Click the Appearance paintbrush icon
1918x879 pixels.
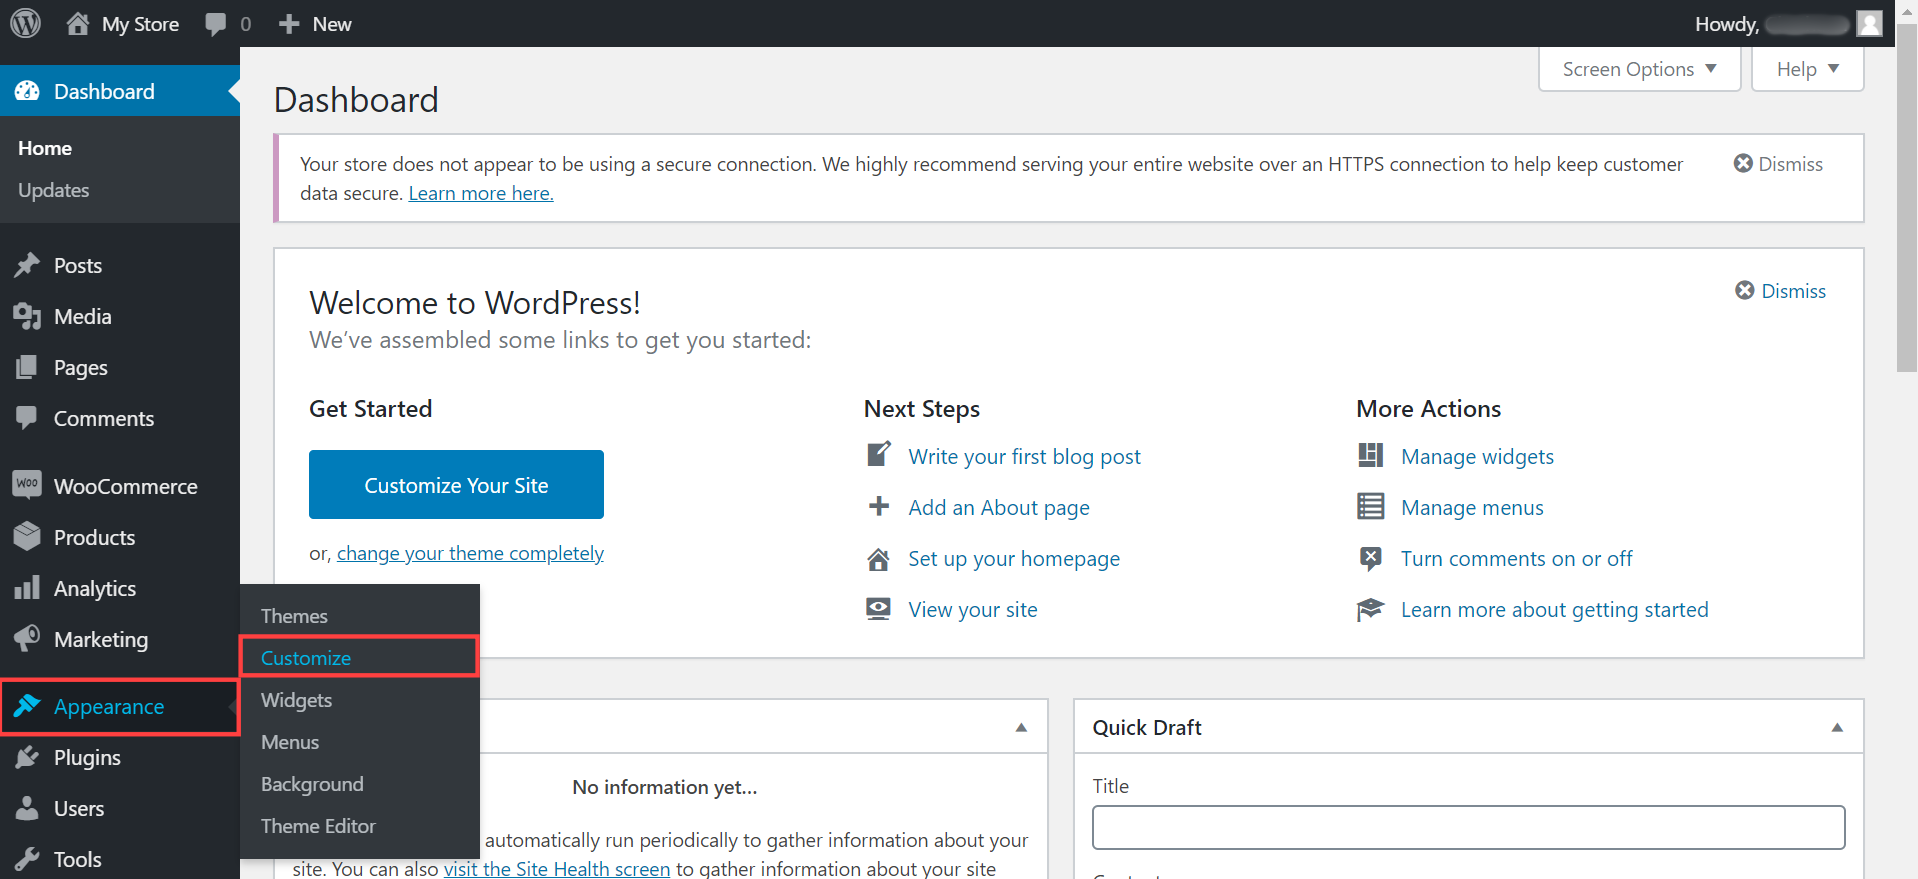(27, 706)
